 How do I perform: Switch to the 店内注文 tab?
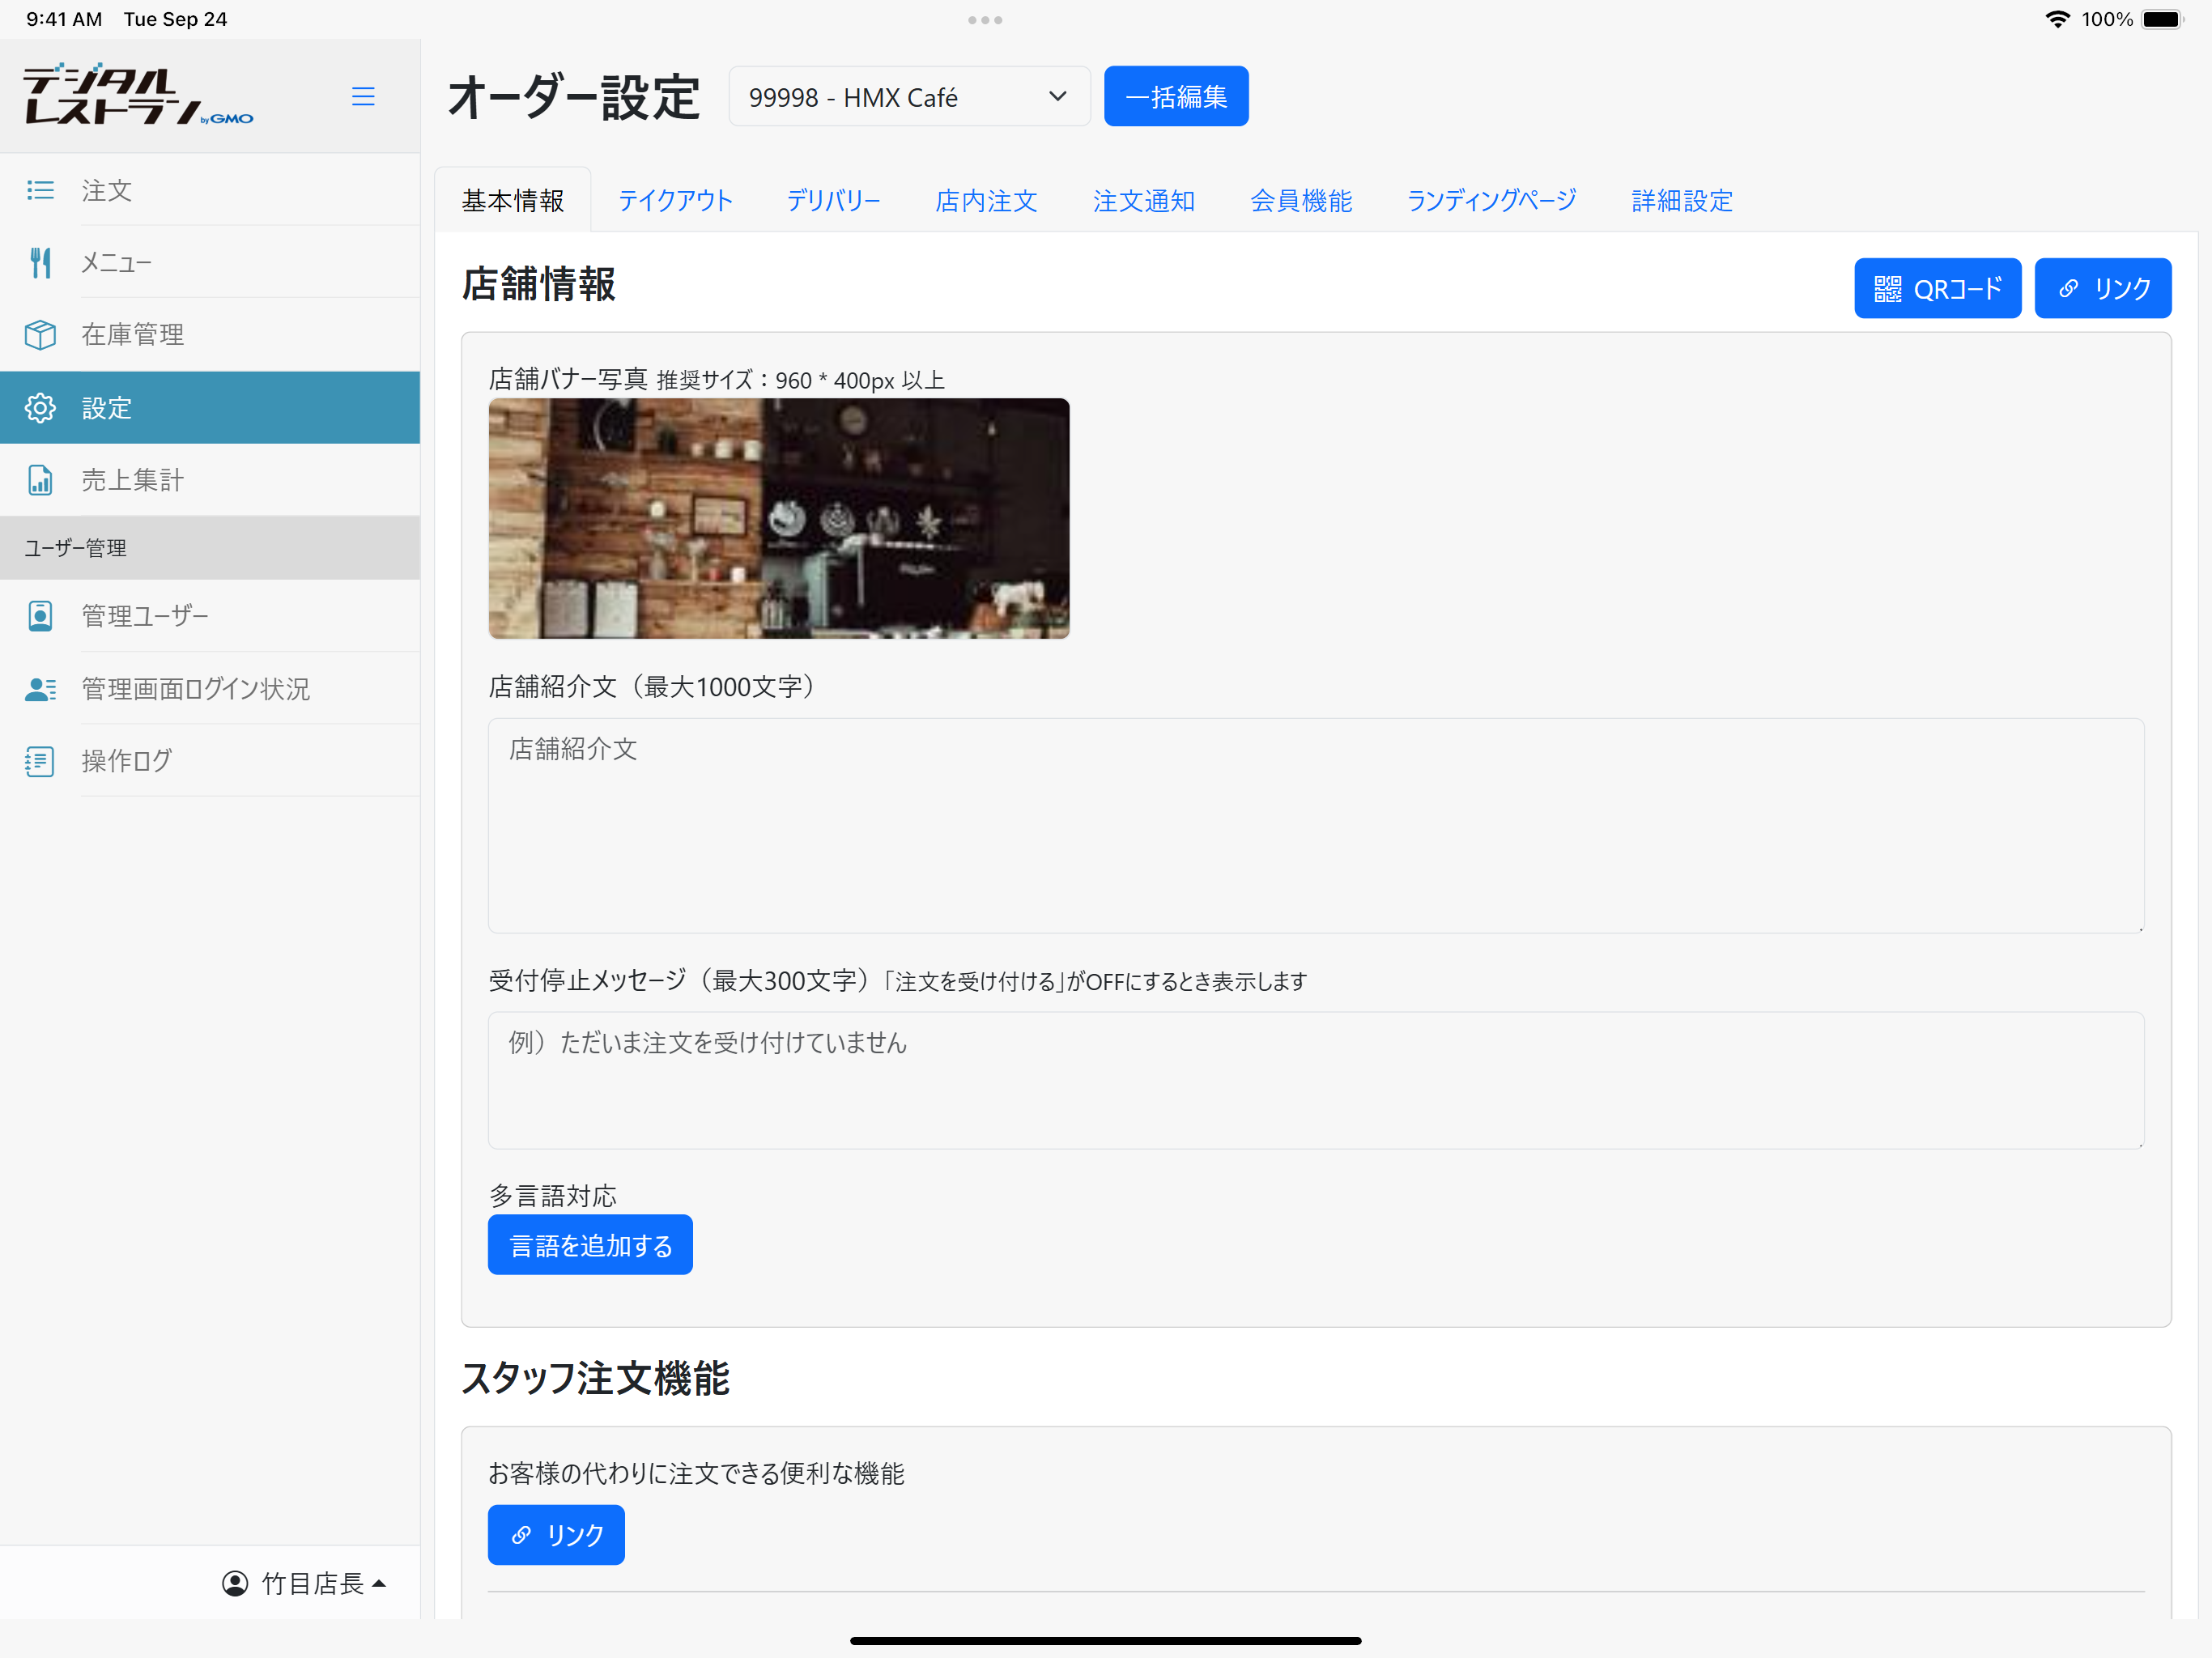pyautogui.click(x=986, y=200)
